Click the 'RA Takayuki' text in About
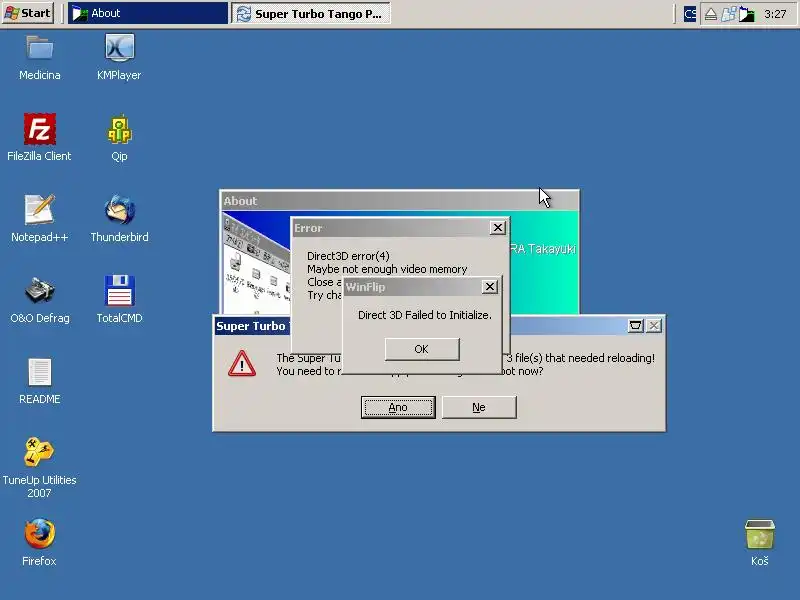This screenshot has height=600, width=800. pos(543,248)
